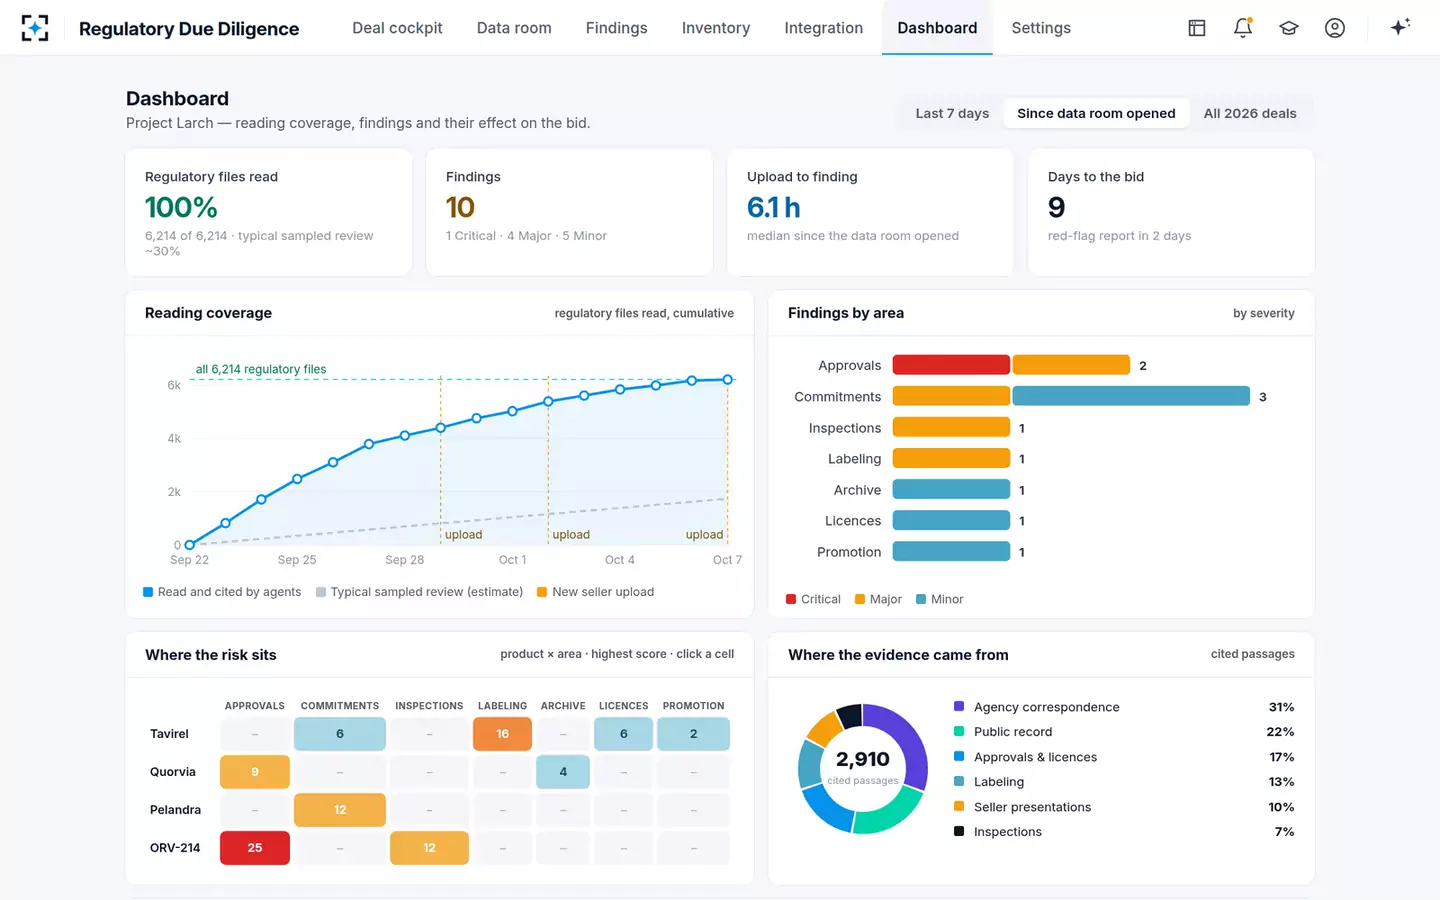This screenshot has height=900, width=1440.
Task: Select the Dashboard tab
Action: (937, 28)
